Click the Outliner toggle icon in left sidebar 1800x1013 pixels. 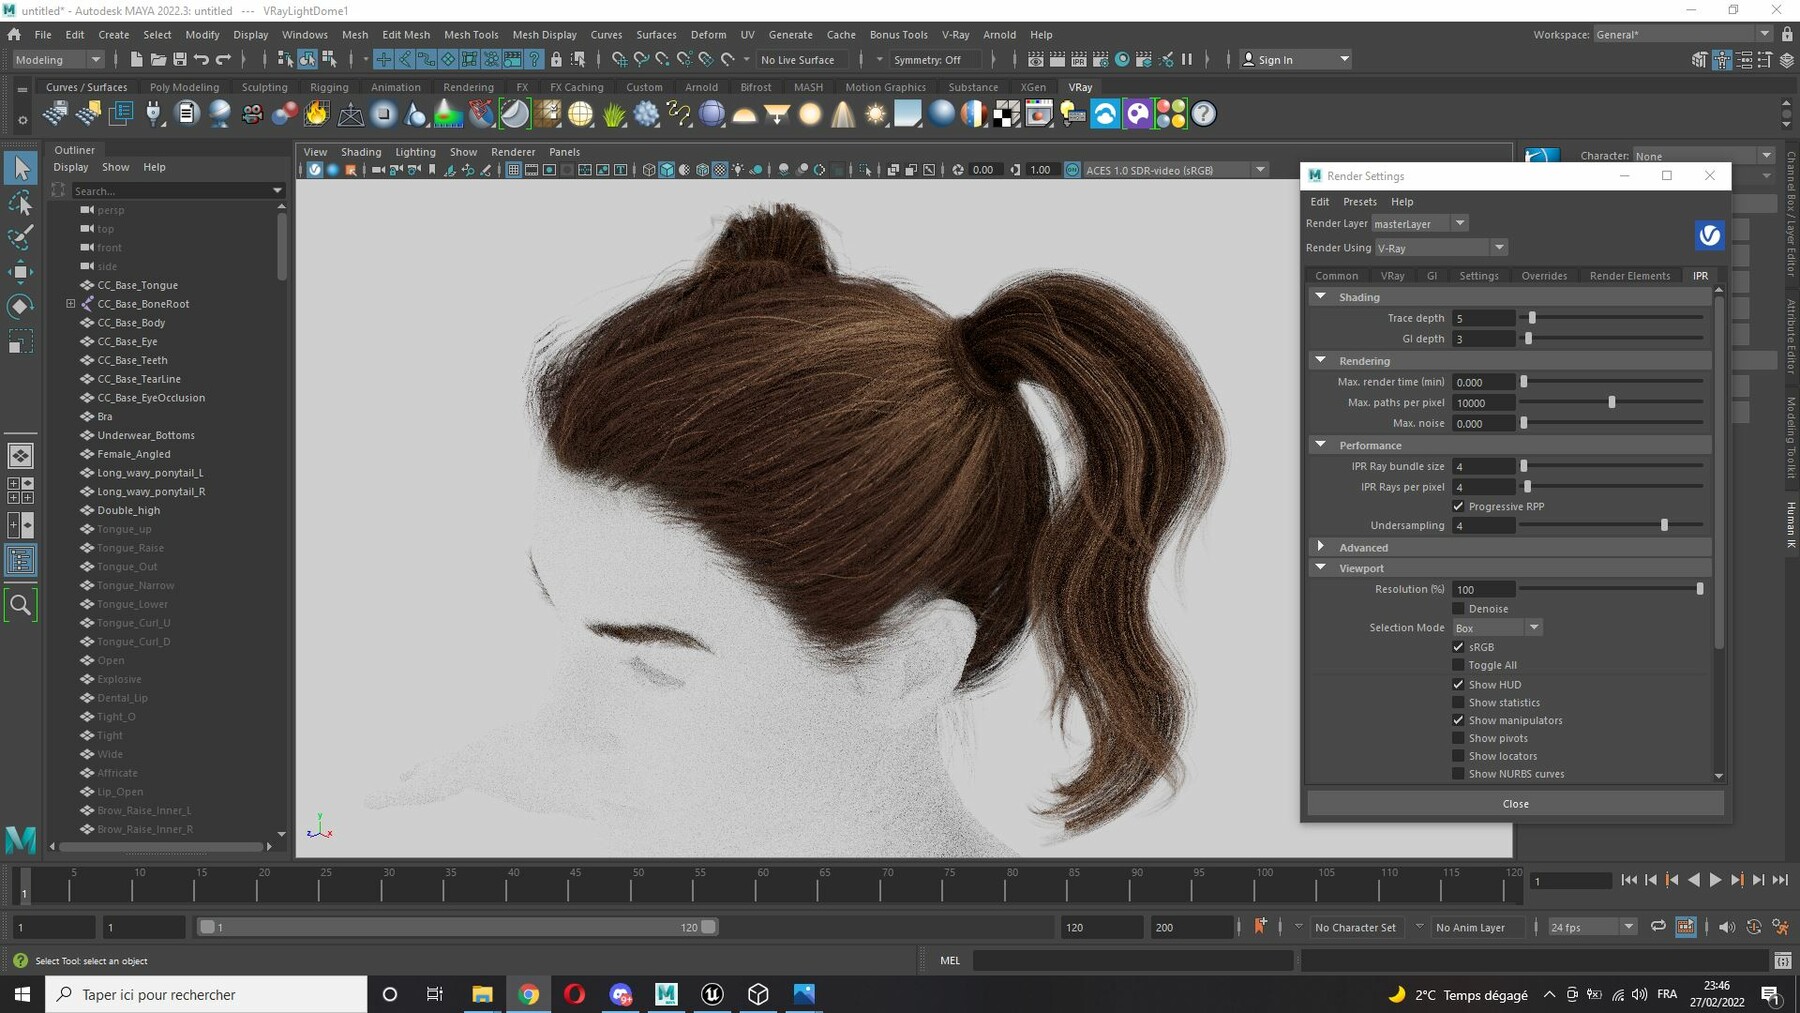(20, 560)
